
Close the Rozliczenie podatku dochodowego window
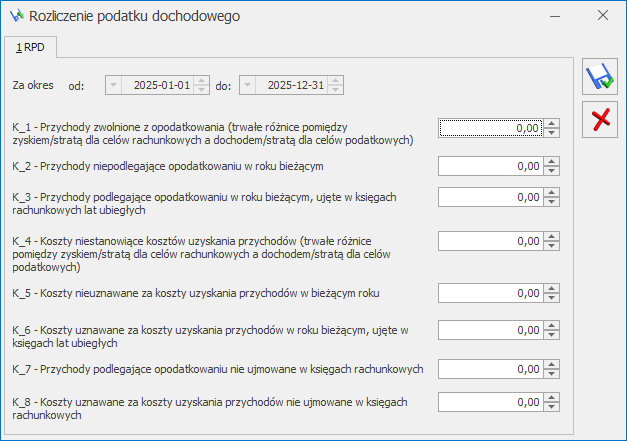(x=603, y=16)
